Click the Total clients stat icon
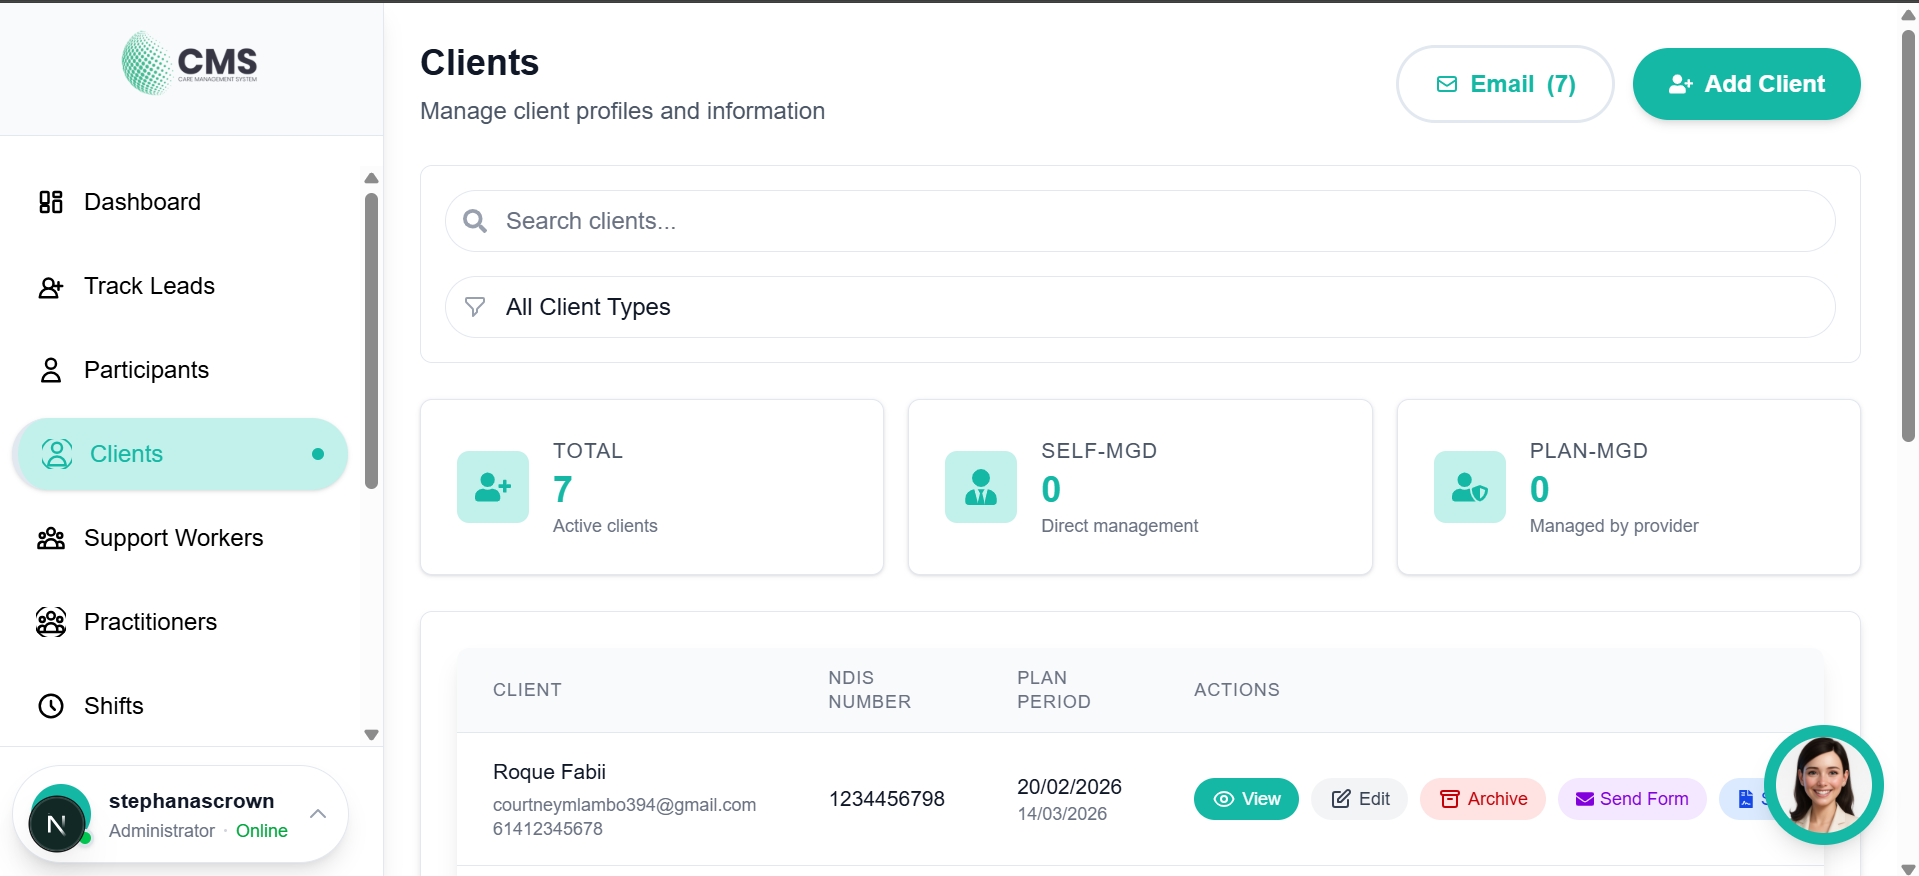 492,487
